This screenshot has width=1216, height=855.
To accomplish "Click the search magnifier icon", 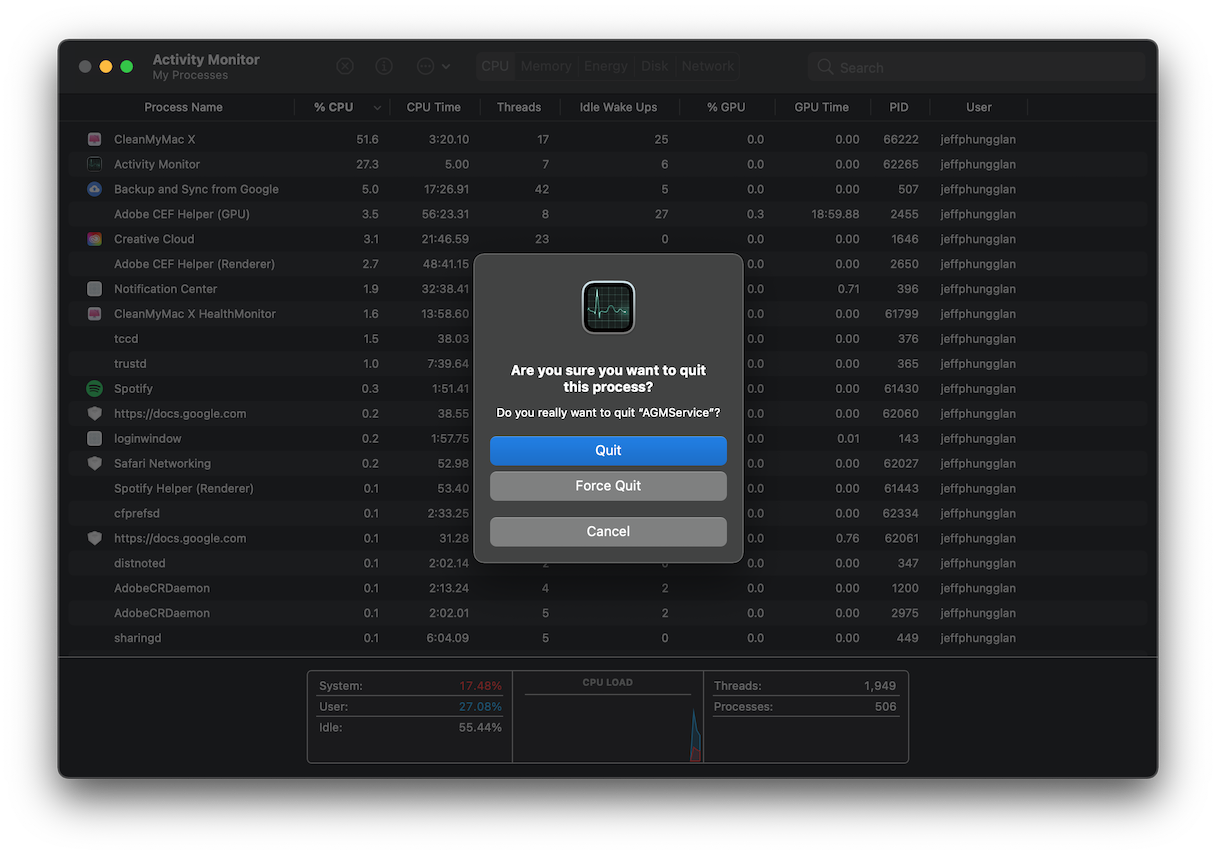I will pyautogui.click(x=825, y=67).
